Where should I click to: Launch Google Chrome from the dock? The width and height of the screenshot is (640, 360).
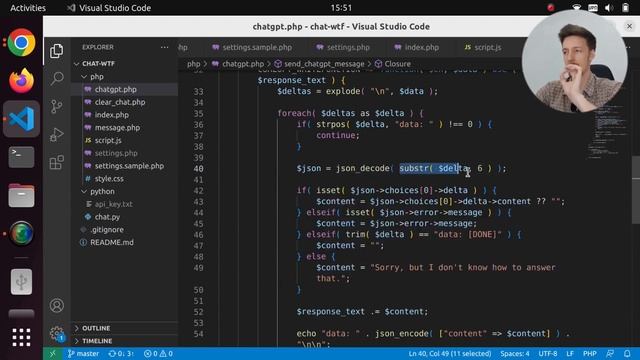click(x=21, y=42)
